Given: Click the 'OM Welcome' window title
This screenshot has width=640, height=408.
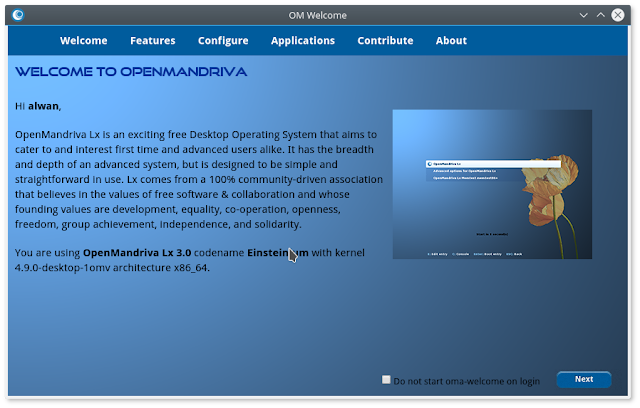Looking at the screenshot, I should 318,15.
